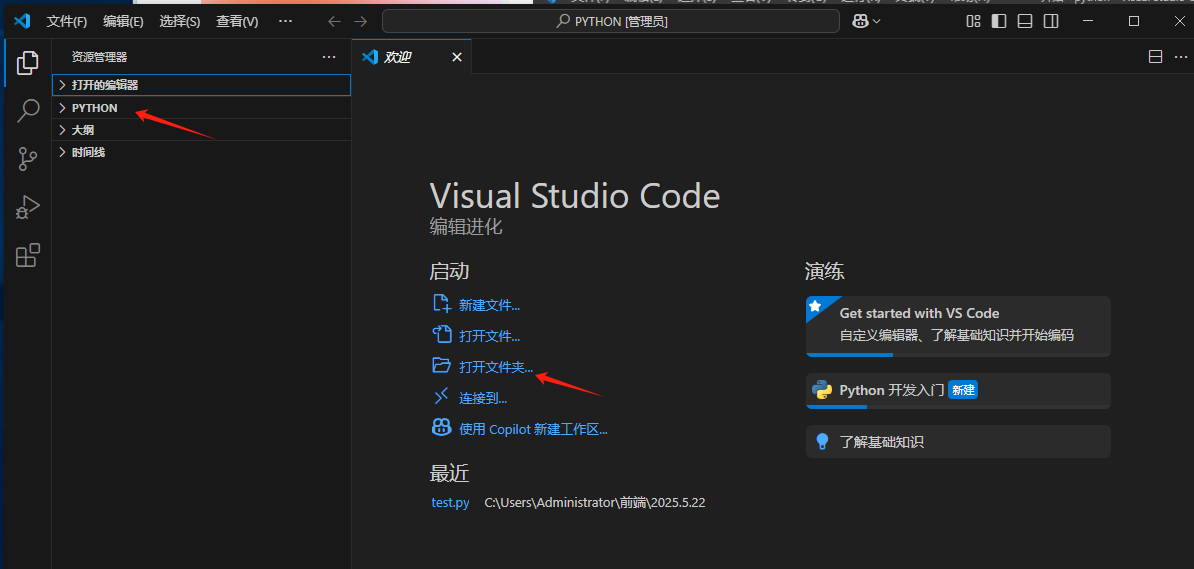Open the Run and Debug view
1194x569 pixels.
tap(27, 207)
